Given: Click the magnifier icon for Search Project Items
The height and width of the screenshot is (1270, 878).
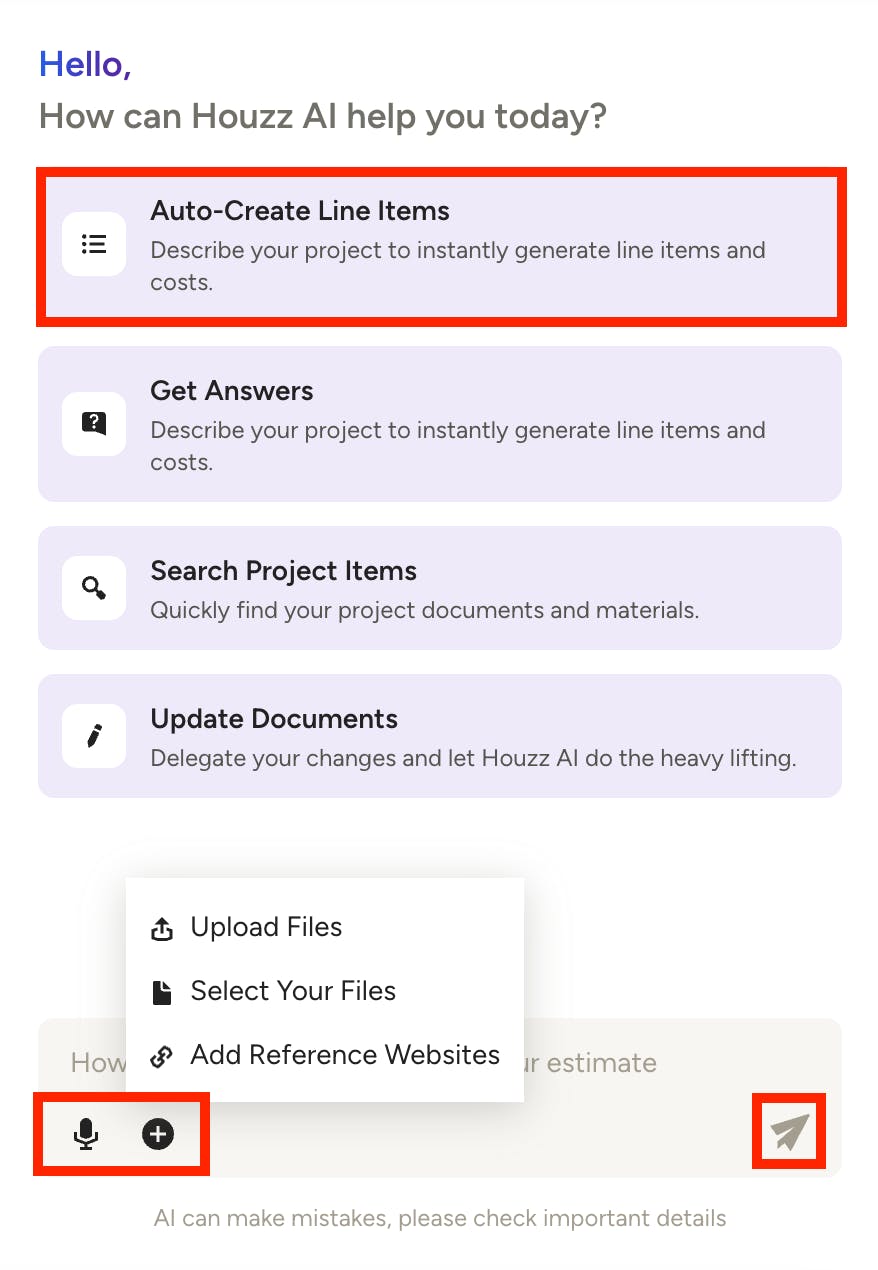Looking at the screenshot, I should click(94, 588).
